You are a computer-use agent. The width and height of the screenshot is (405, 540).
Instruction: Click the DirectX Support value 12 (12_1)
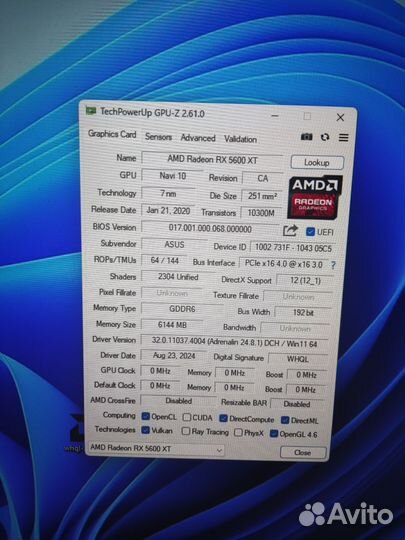click(305, 280)
